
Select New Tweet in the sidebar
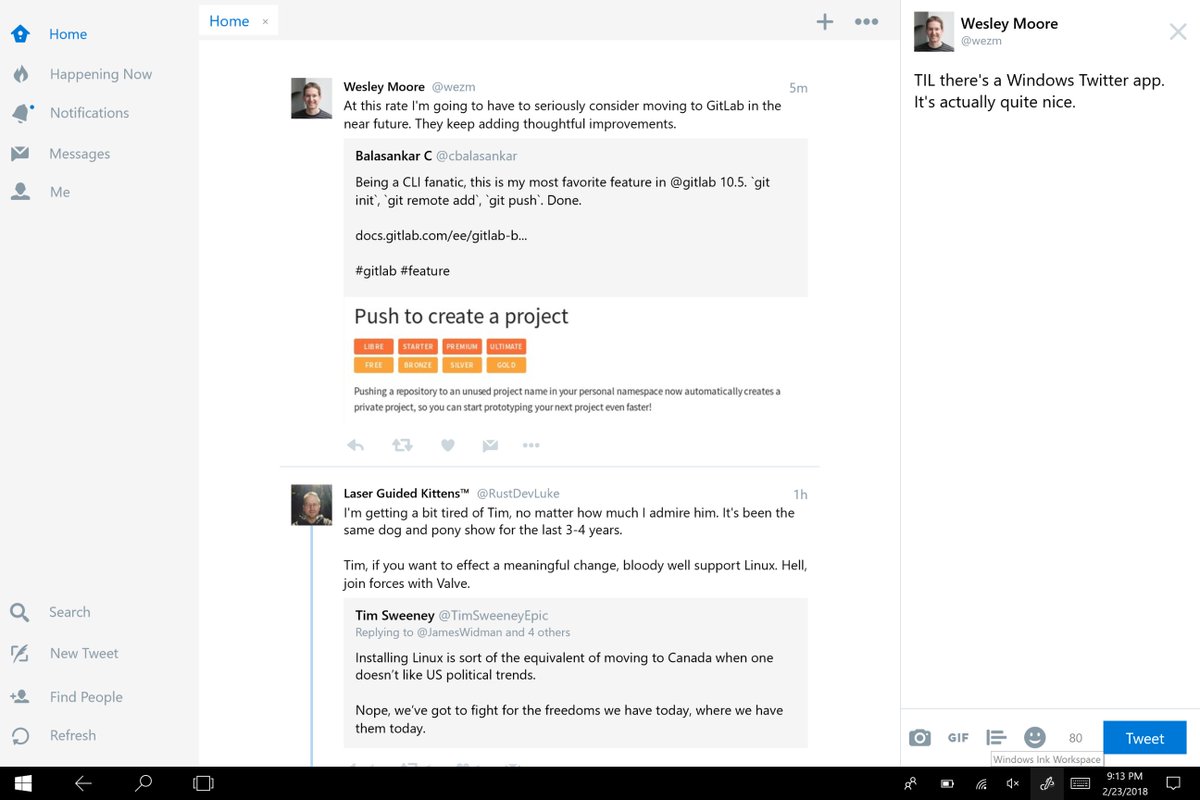[84, 653]
